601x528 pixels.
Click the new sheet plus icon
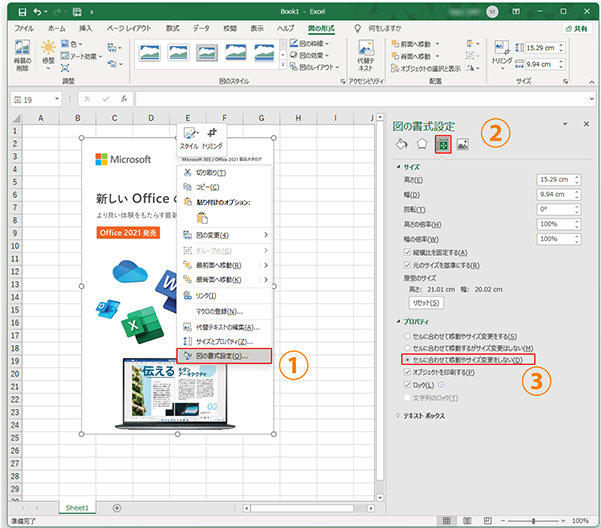click(117, 508)
